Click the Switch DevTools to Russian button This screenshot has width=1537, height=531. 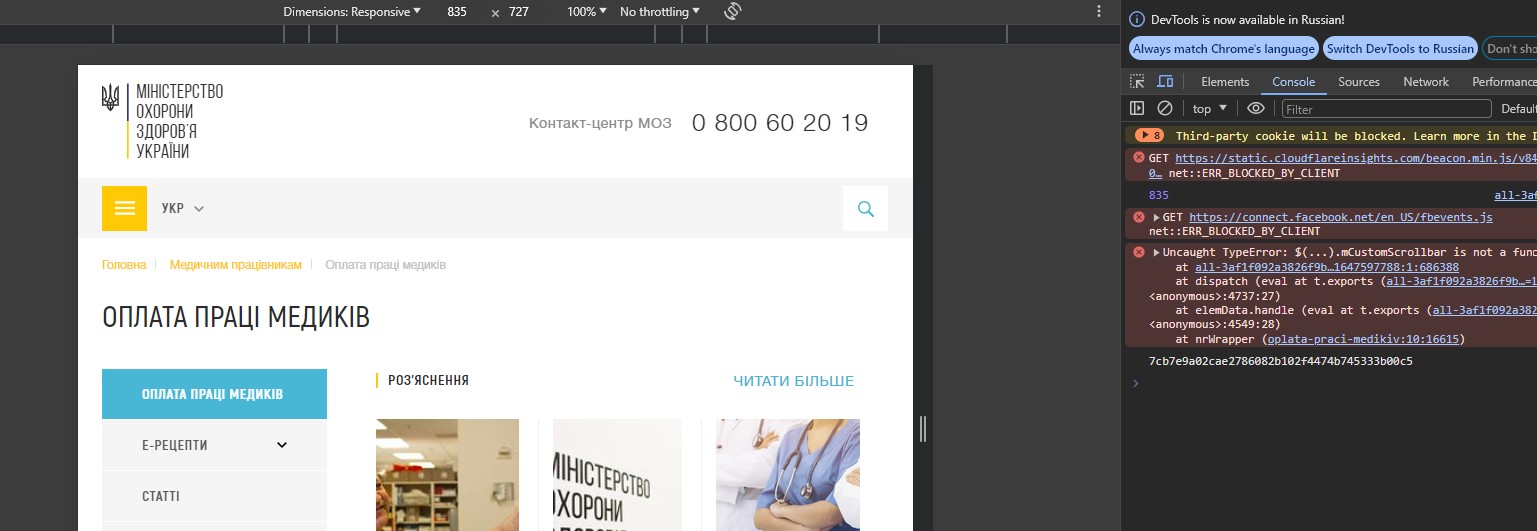(1400, 48)
